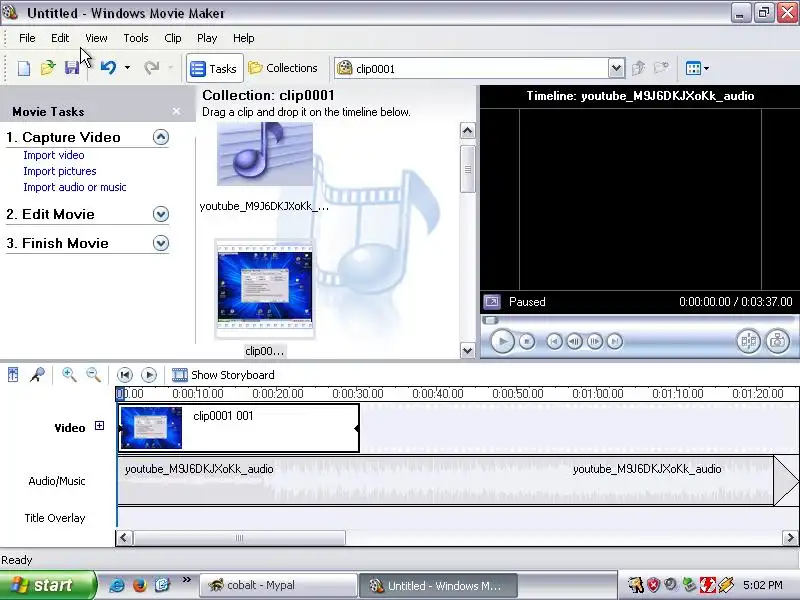Launch Internet Explorer from quick launch
Image resolution: width=800 pixels, height=600 pixels.
pyautogui.click(x=117, y=585)
